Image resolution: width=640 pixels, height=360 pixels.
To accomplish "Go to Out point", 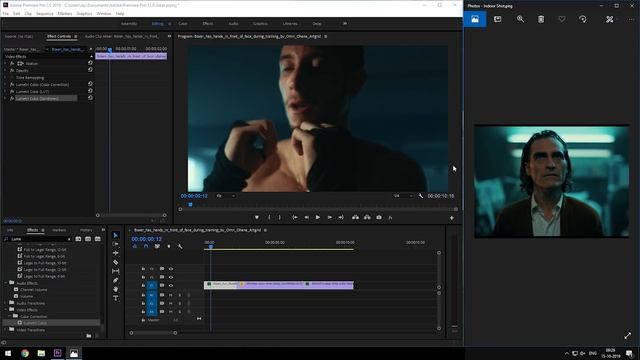I will tap(341, 218).
